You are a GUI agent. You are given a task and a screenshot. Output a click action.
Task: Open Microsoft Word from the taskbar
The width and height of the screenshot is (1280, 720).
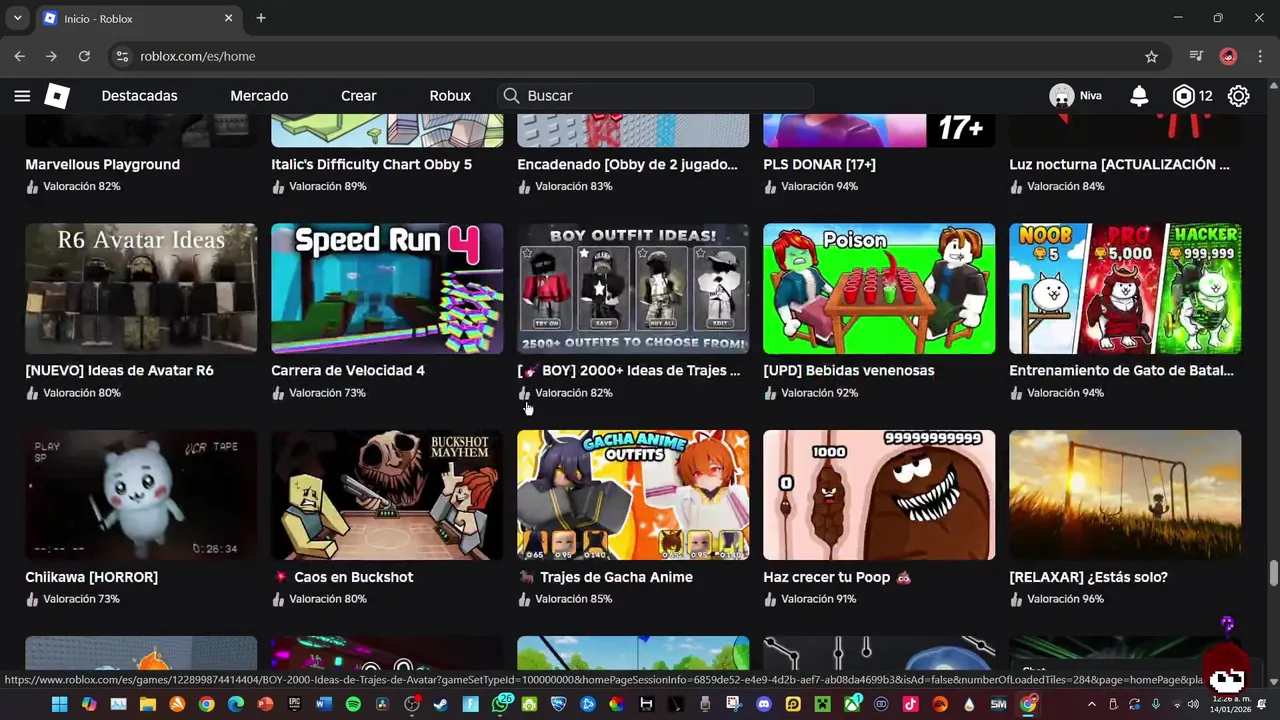(324, 704)
